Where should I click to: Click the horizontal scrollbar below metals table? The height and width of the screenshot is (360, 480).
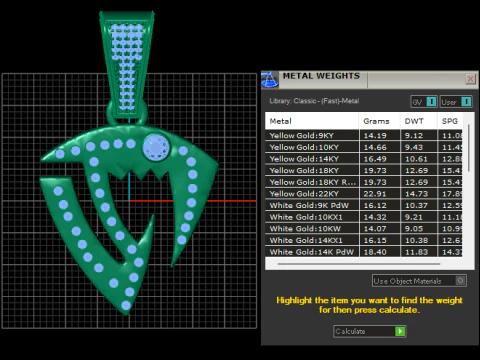pyautogui.click(x=359, y=264)
